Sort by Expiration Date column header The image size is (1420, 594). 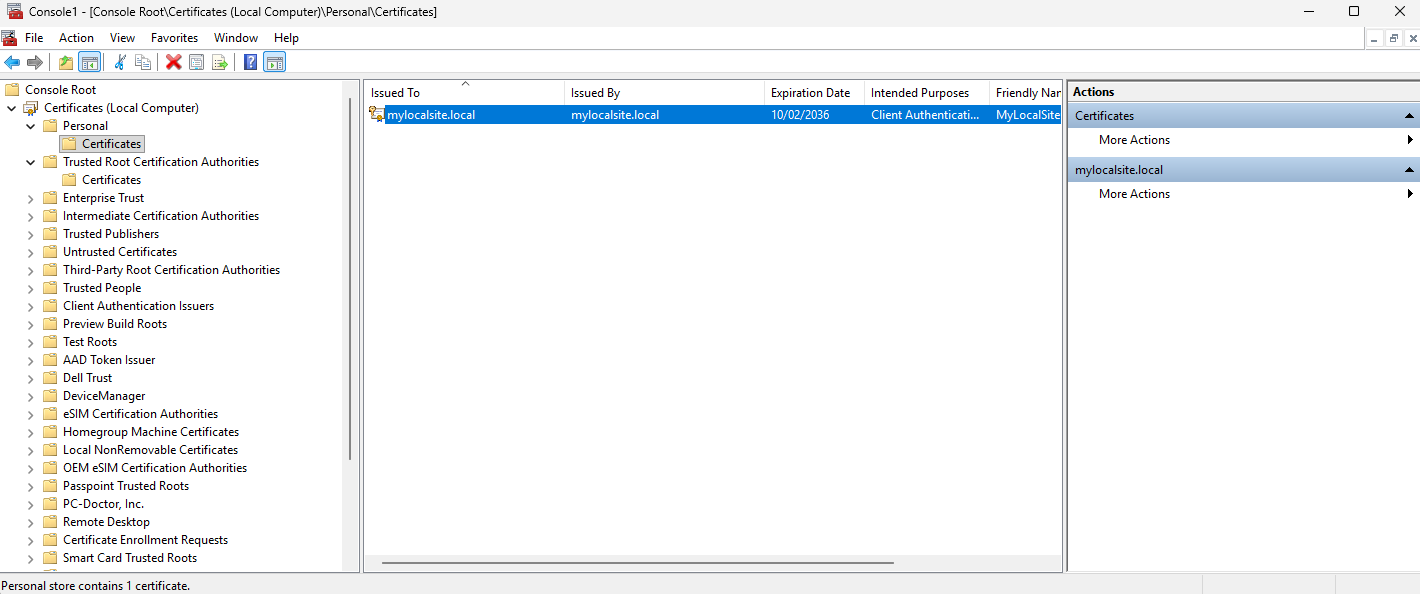pos(810,93)
